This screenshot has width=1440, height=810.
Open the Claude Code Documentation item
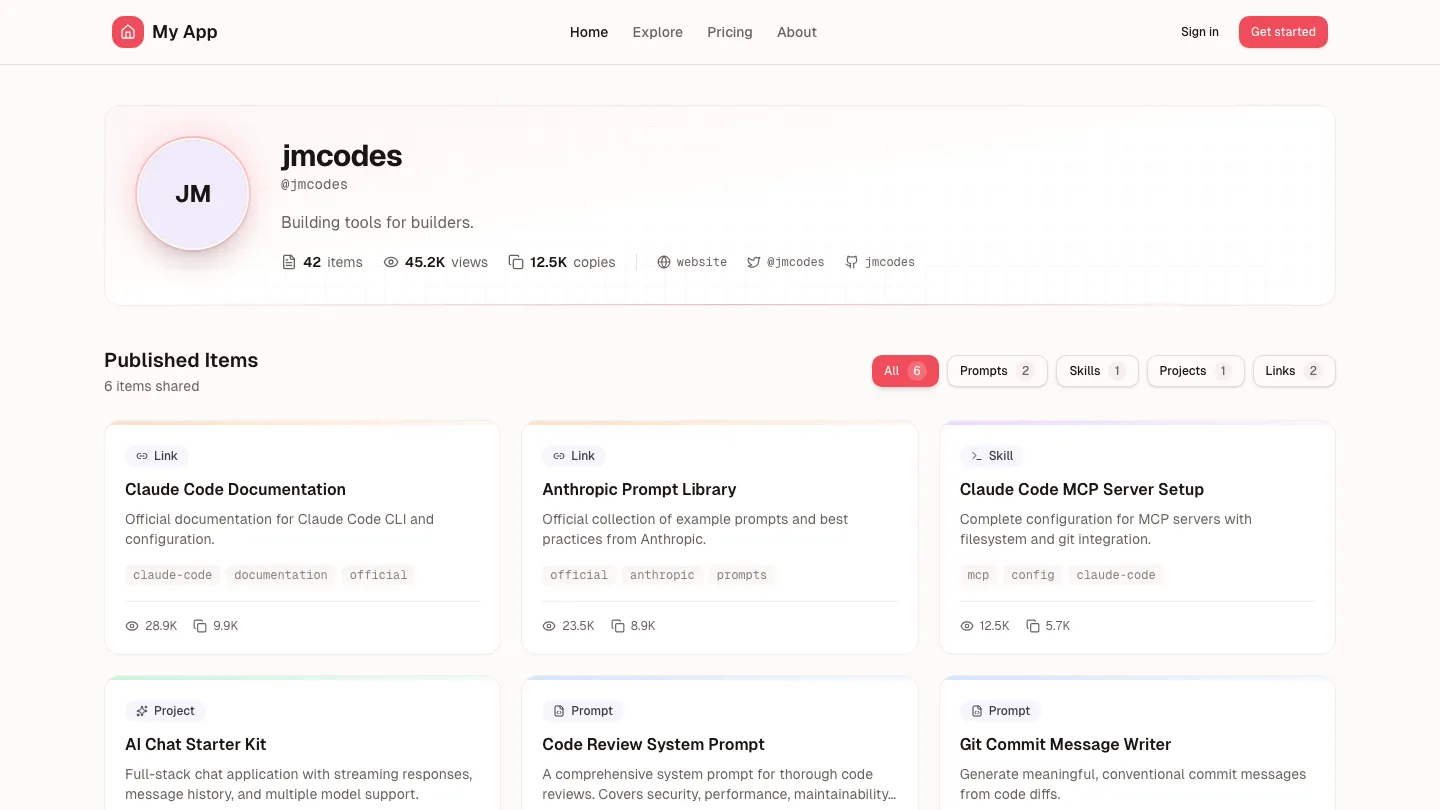[x=302, y=537]
